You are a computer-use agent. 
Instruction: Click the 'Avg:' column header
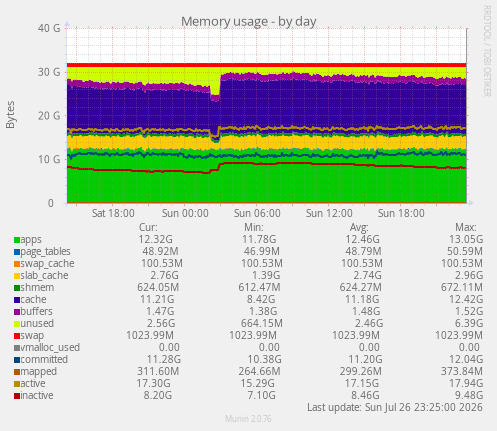[x=359, y=228]
